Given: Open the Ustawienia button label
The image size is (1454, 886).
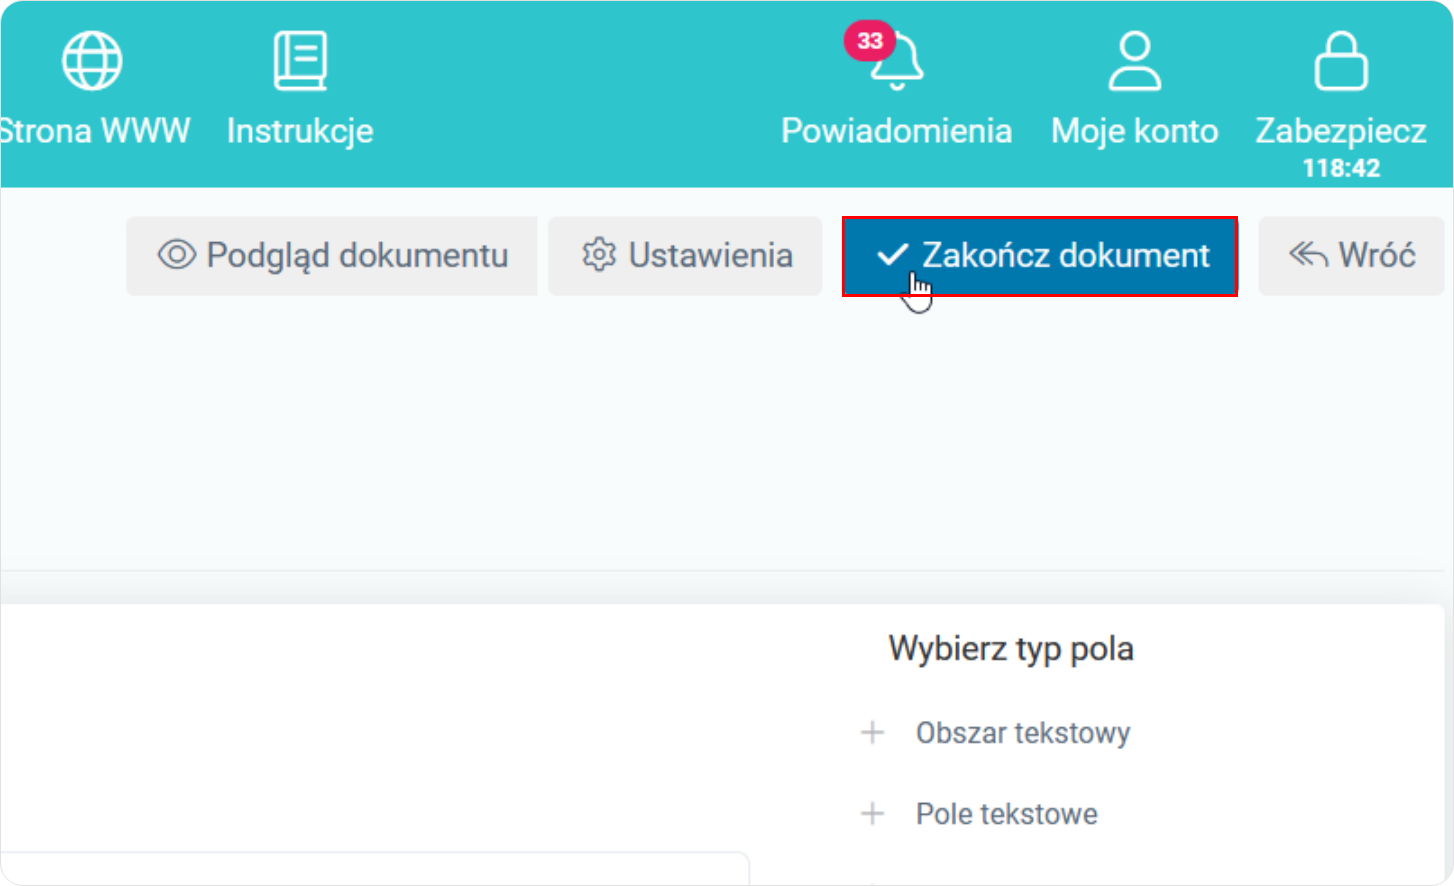Looking at the screenshot, I should tap(710, 255).
